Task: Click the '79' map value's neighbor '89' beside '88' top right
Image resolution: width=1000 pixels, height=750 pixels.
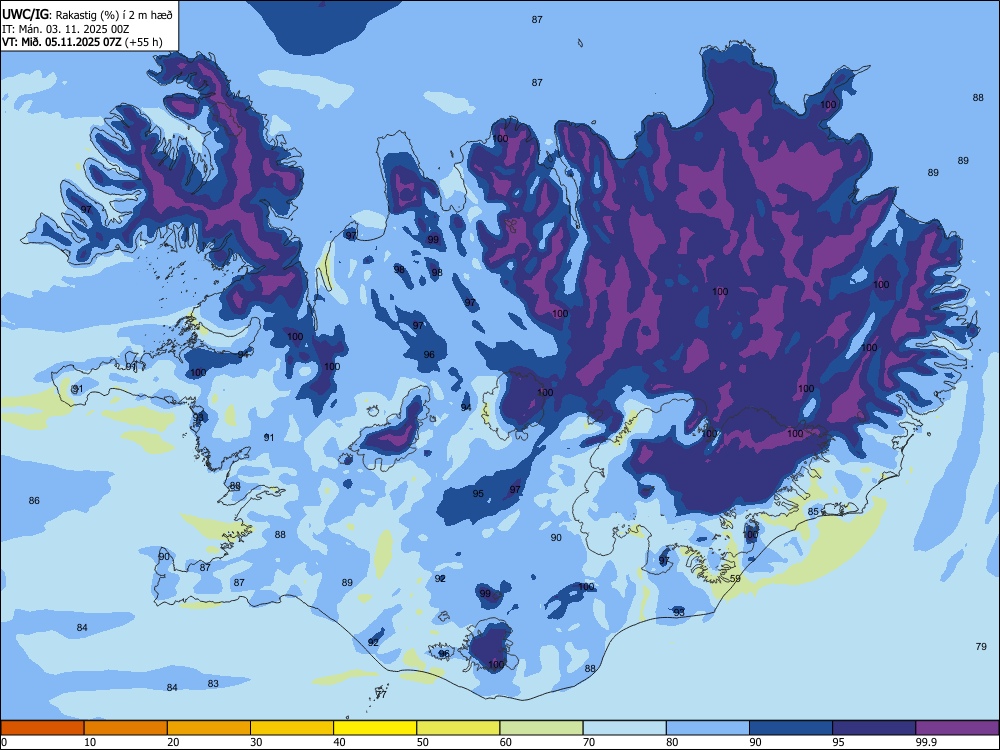Action: [963, 161]
